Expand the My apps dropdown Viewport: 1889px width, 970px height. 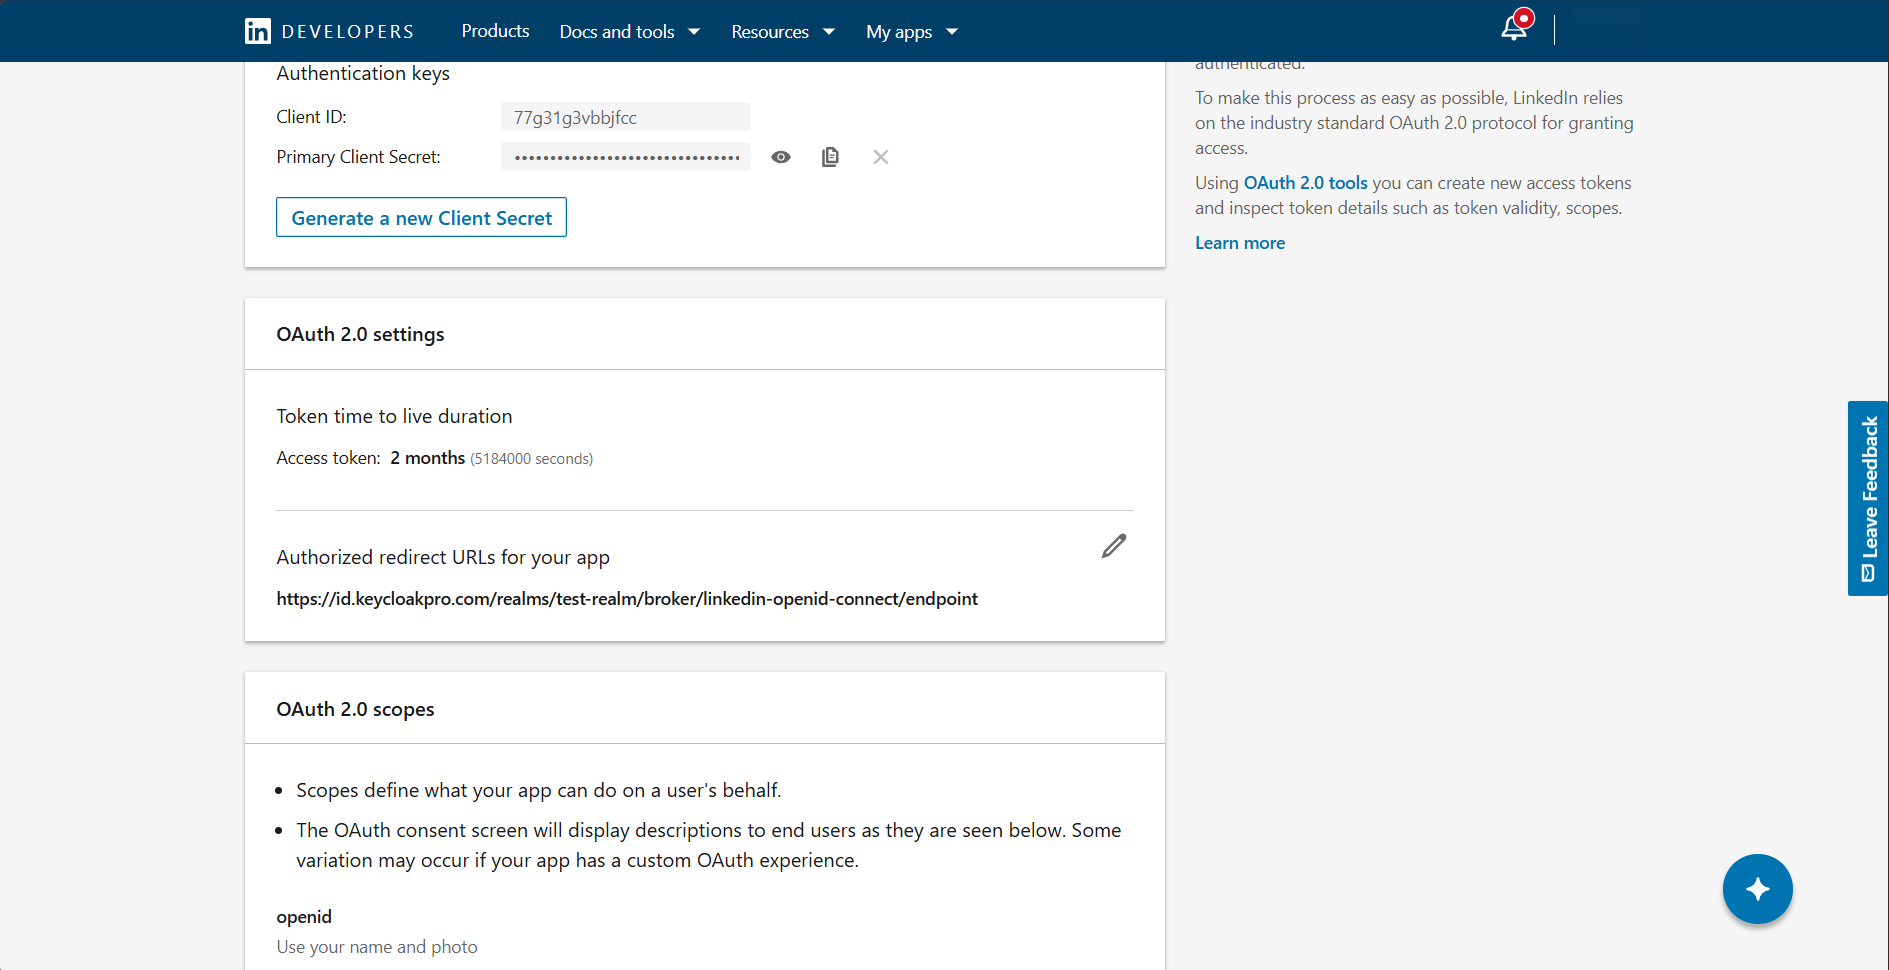coord(912,32)
